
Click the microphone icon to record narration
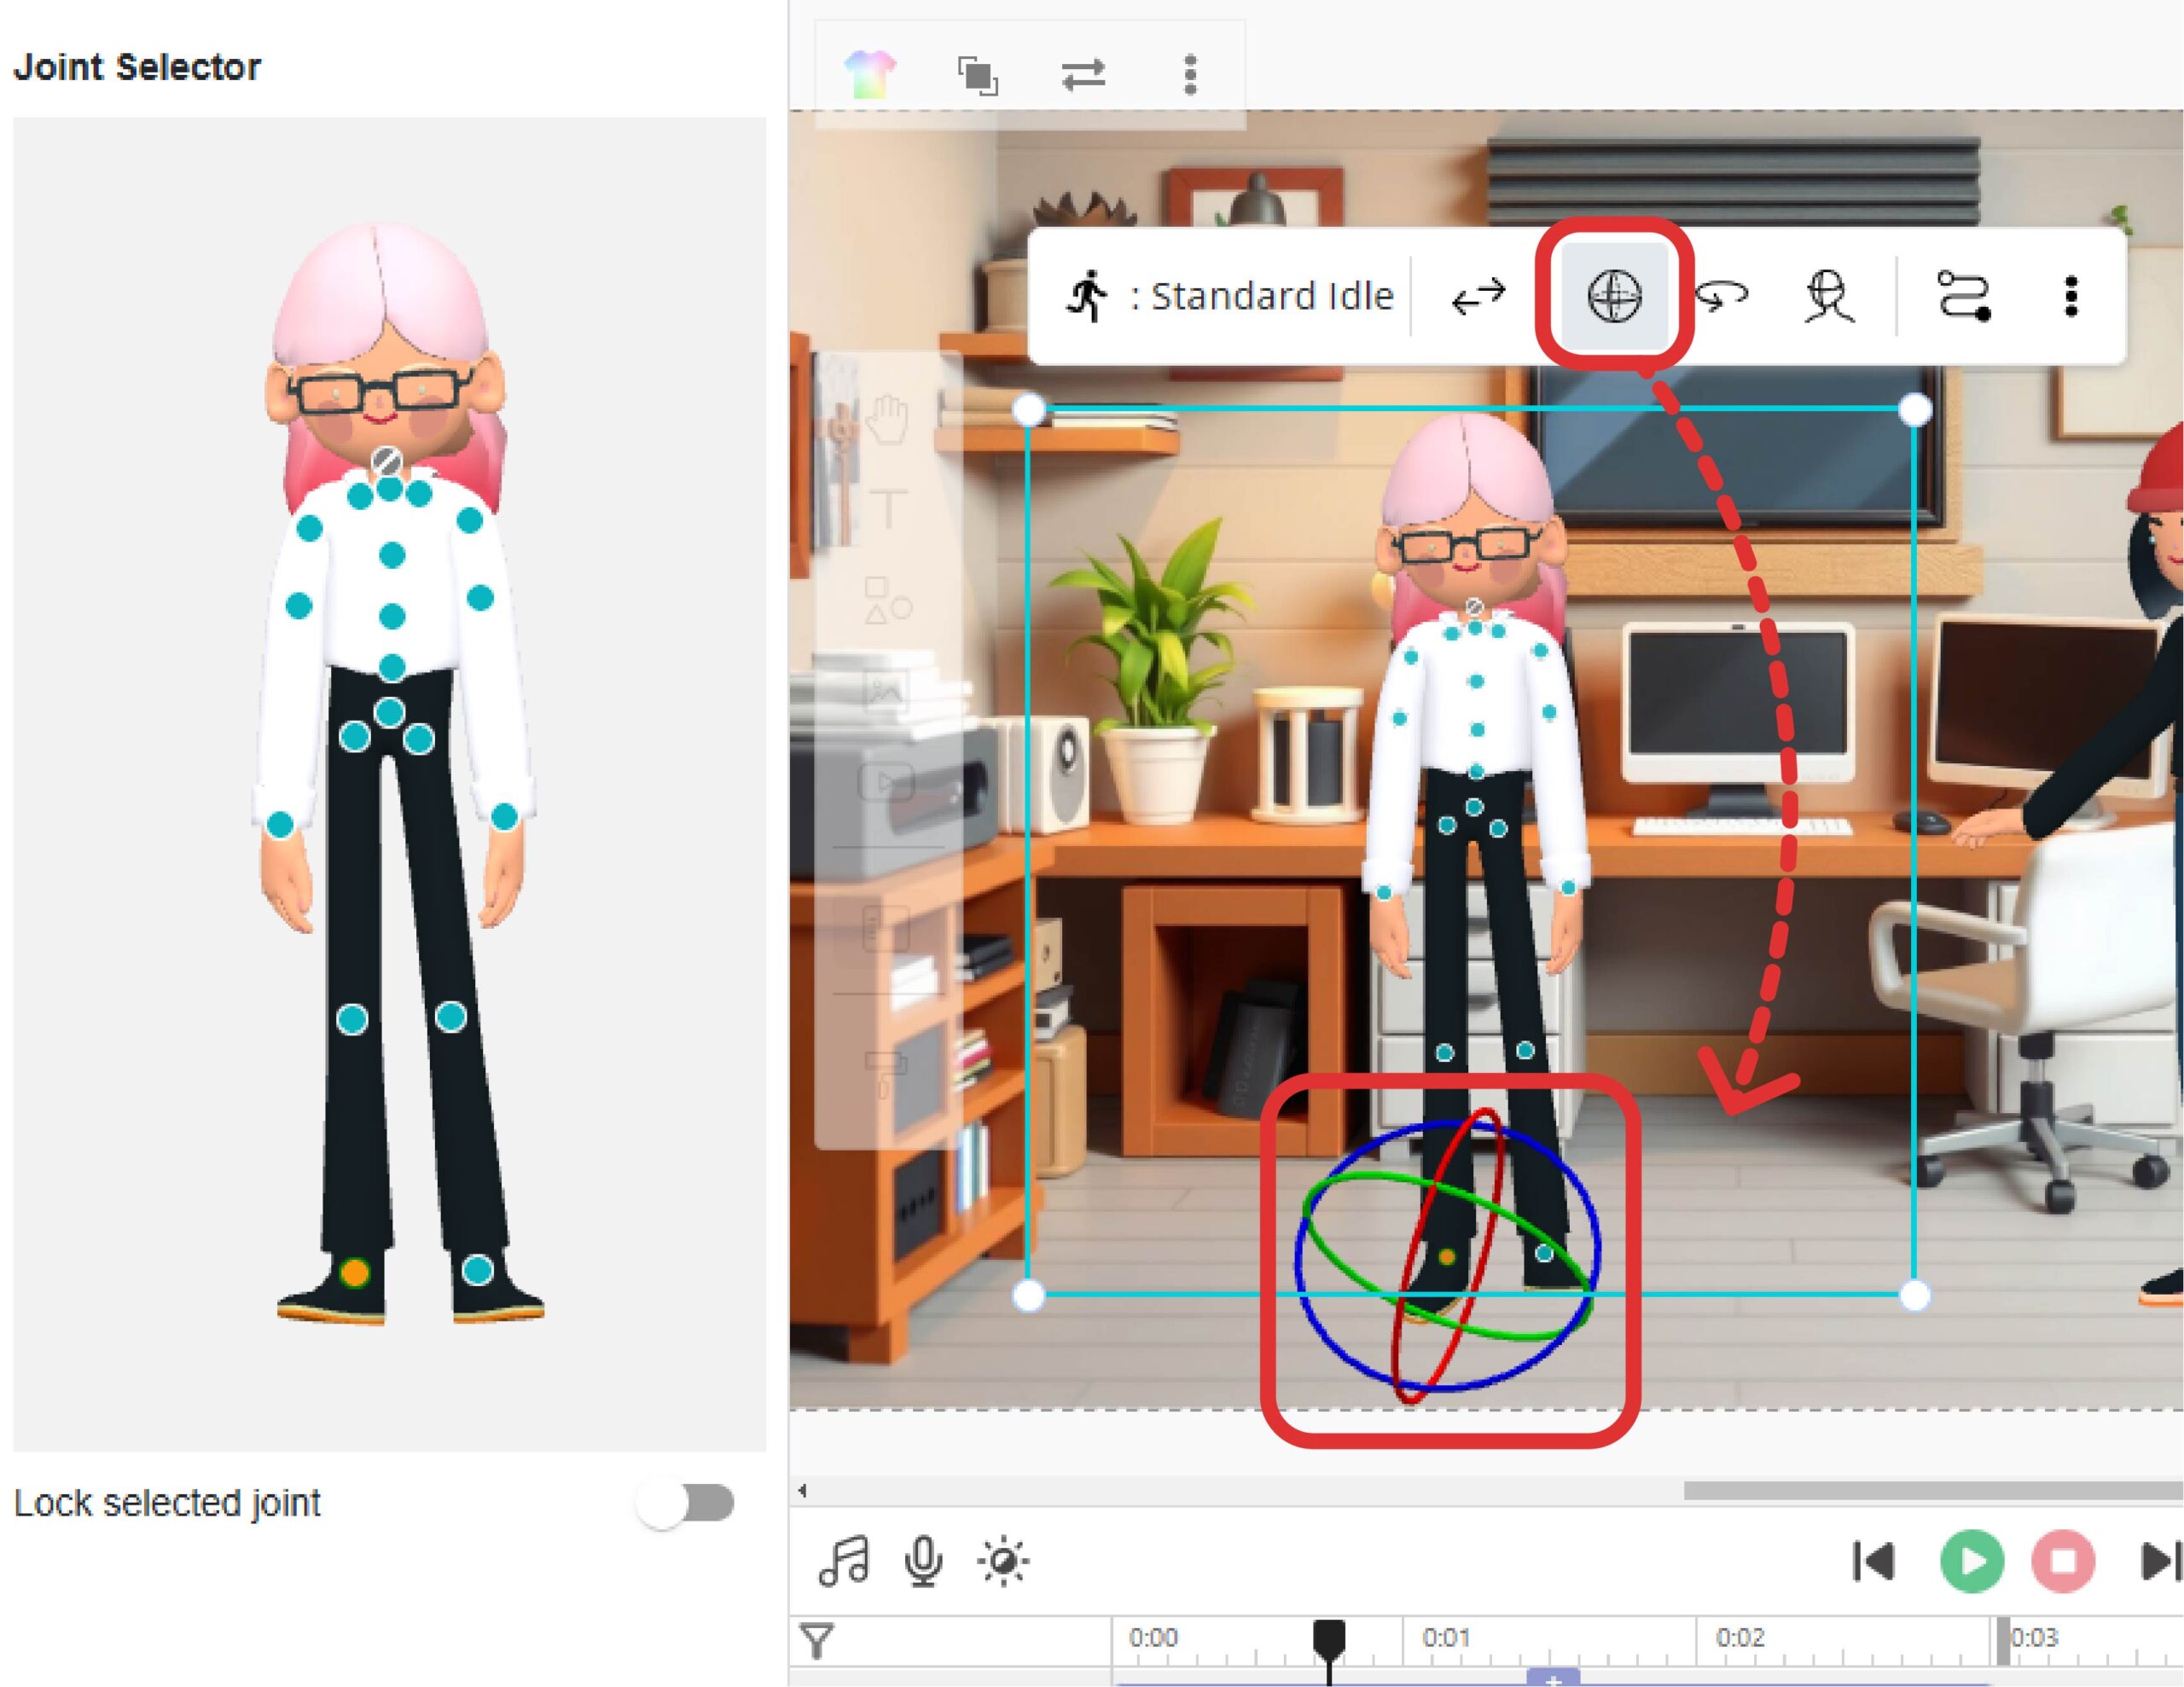[922, 1559]
